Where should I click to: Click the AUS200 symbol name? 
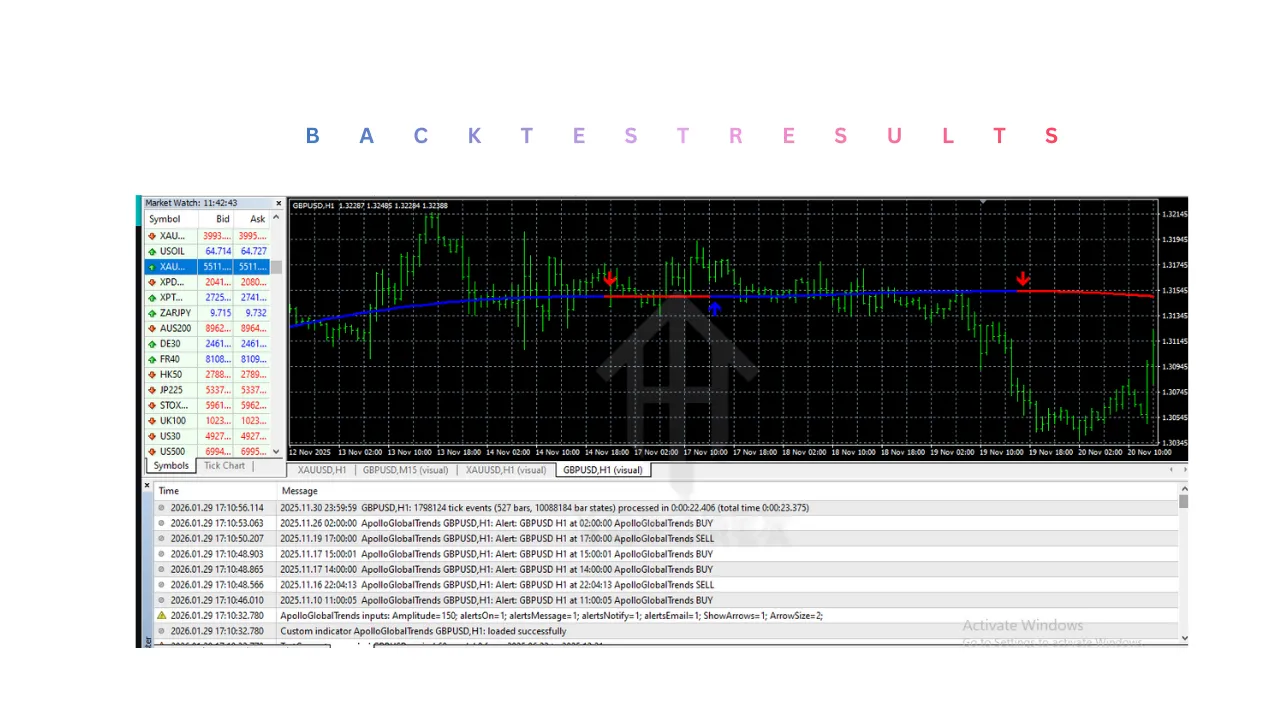(x=175, y=328)
